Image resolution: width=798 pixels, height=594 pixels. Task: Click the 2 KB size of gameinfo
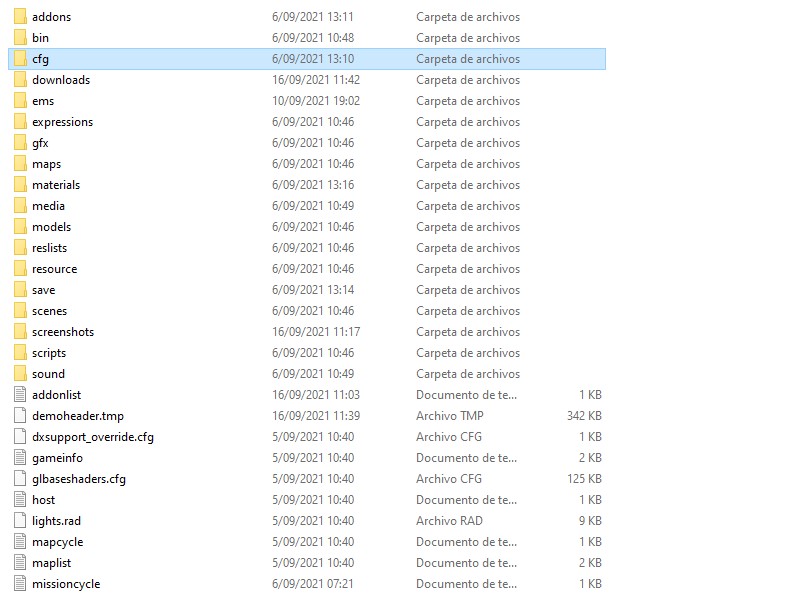point(590,458)
